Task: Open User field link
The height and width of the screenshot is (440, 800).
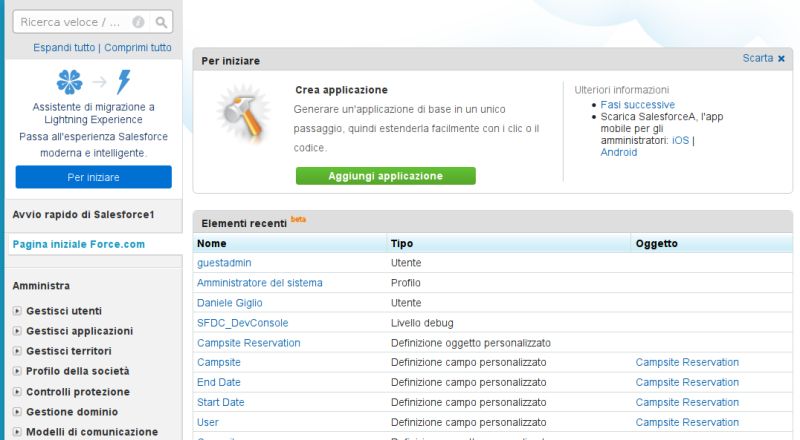Action: pos(208,422)
